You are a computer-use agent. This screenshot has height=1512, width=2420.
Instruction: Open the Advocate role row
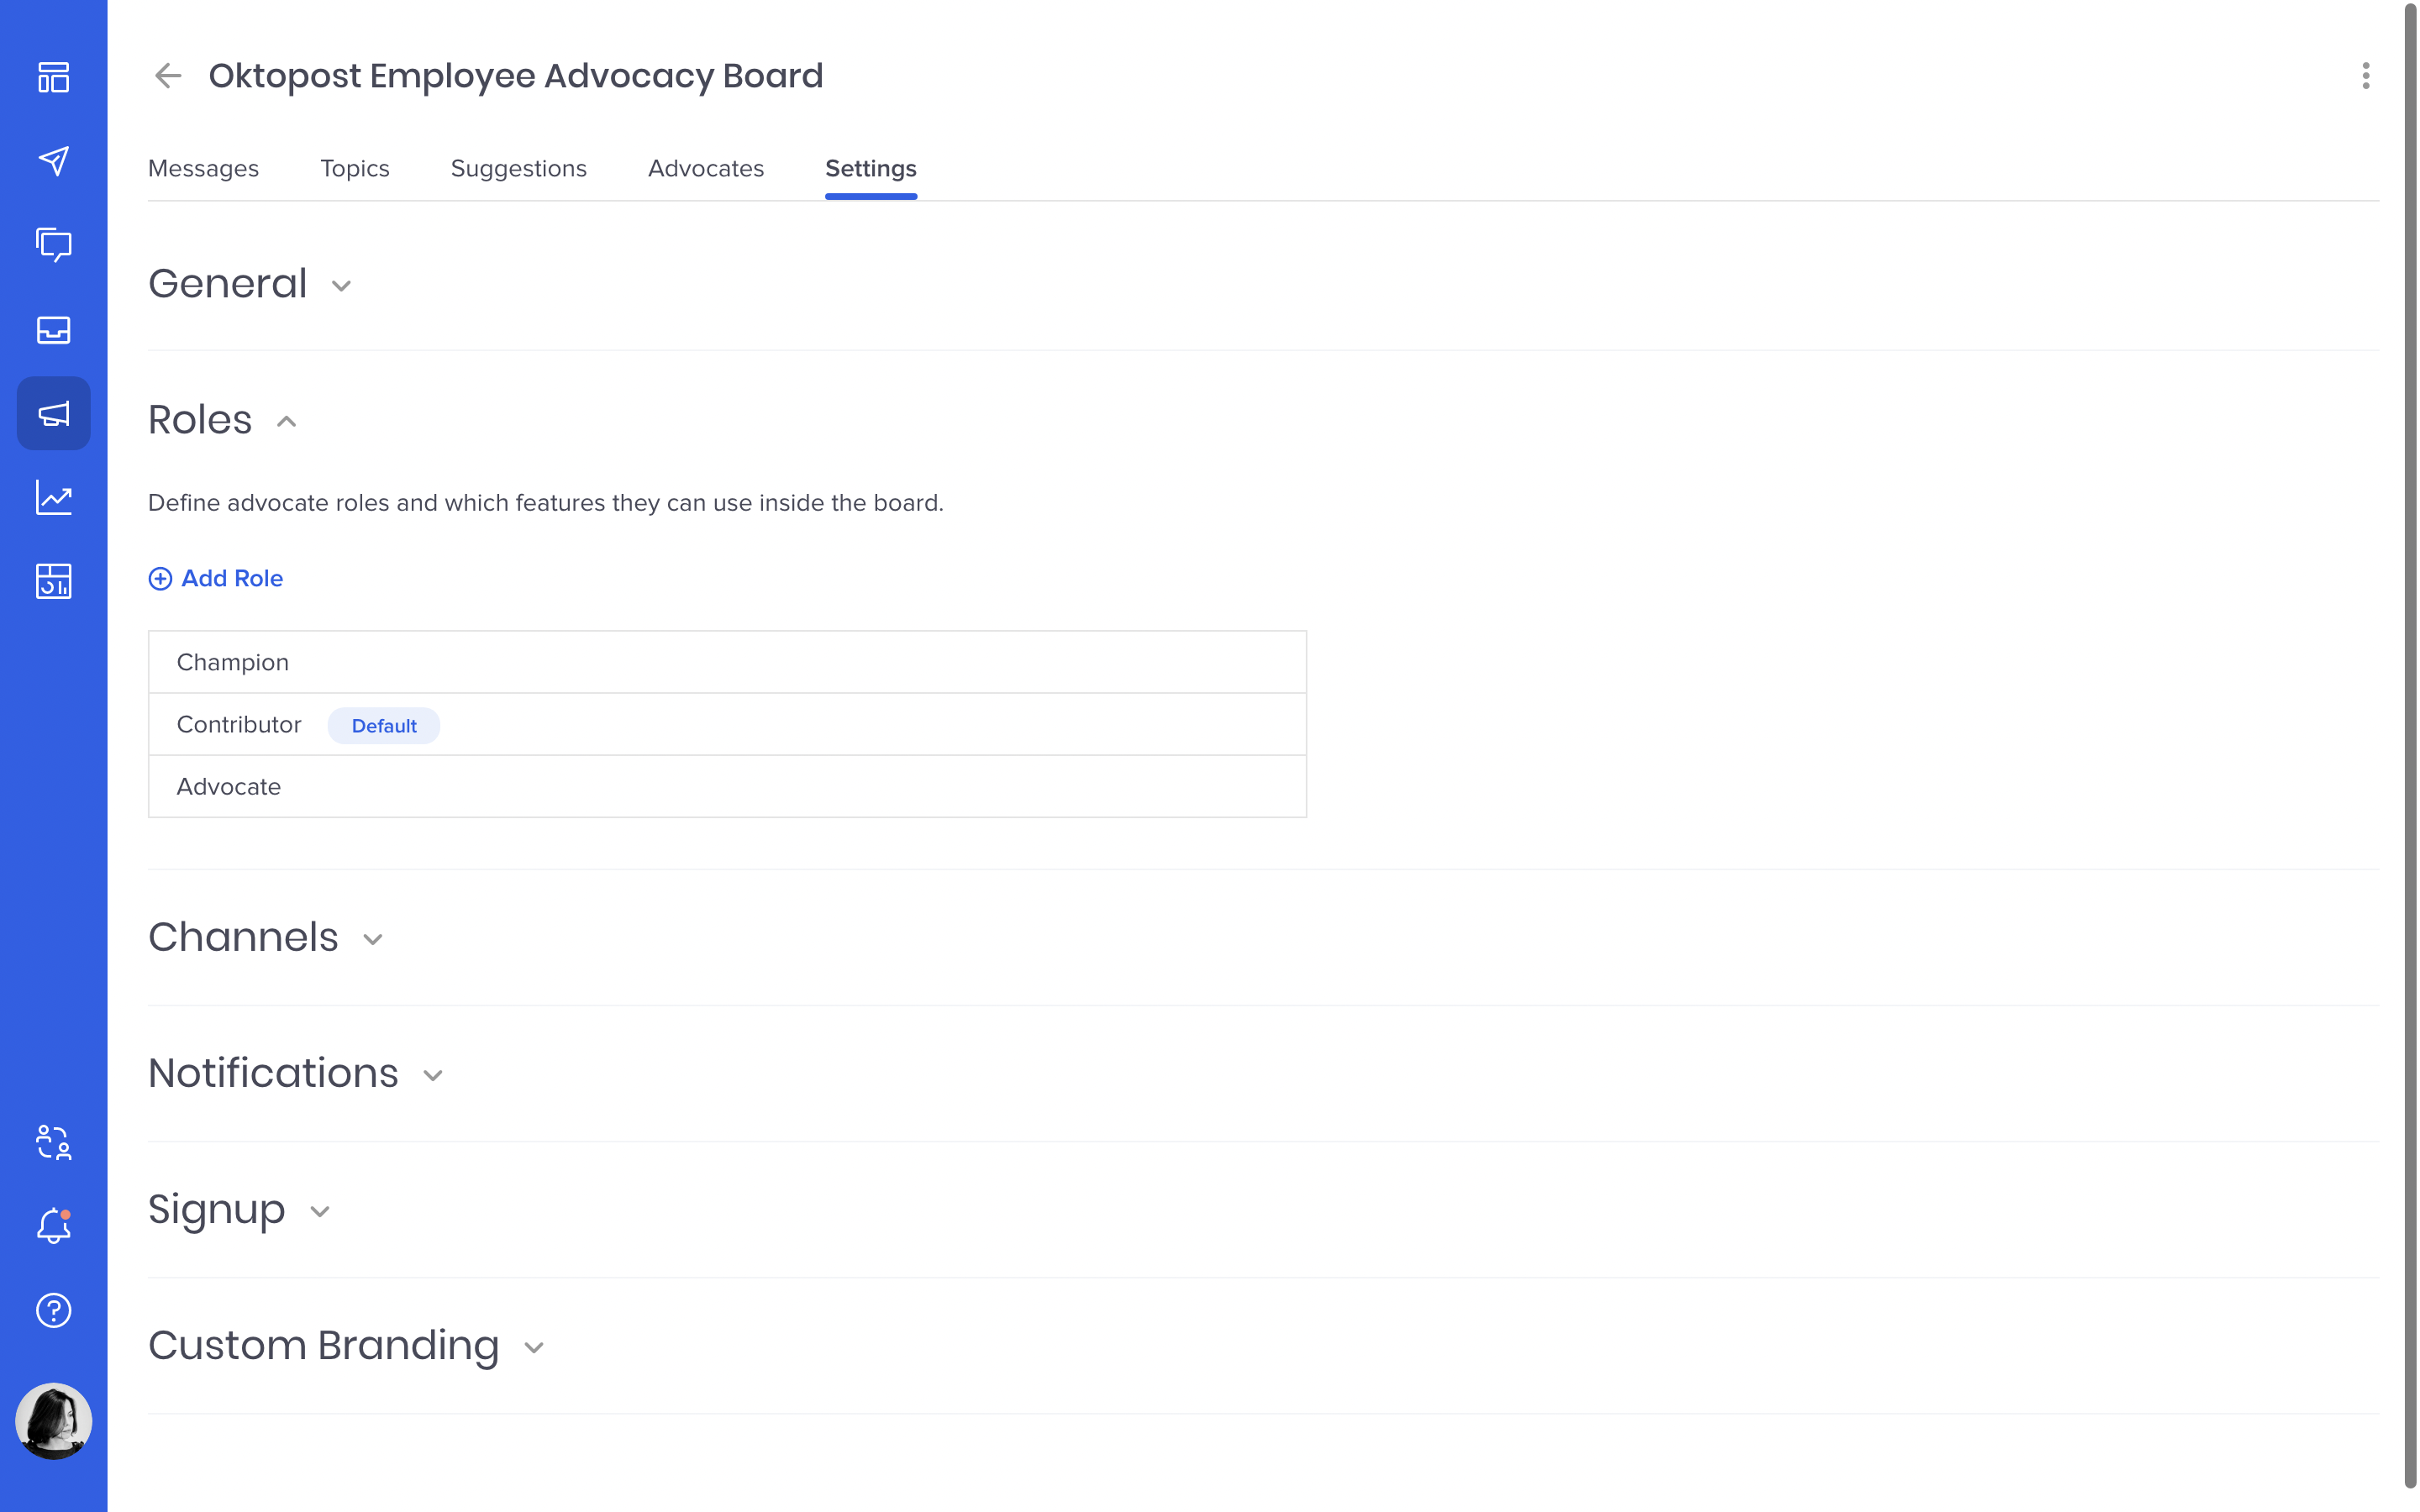tap(727, 787)
